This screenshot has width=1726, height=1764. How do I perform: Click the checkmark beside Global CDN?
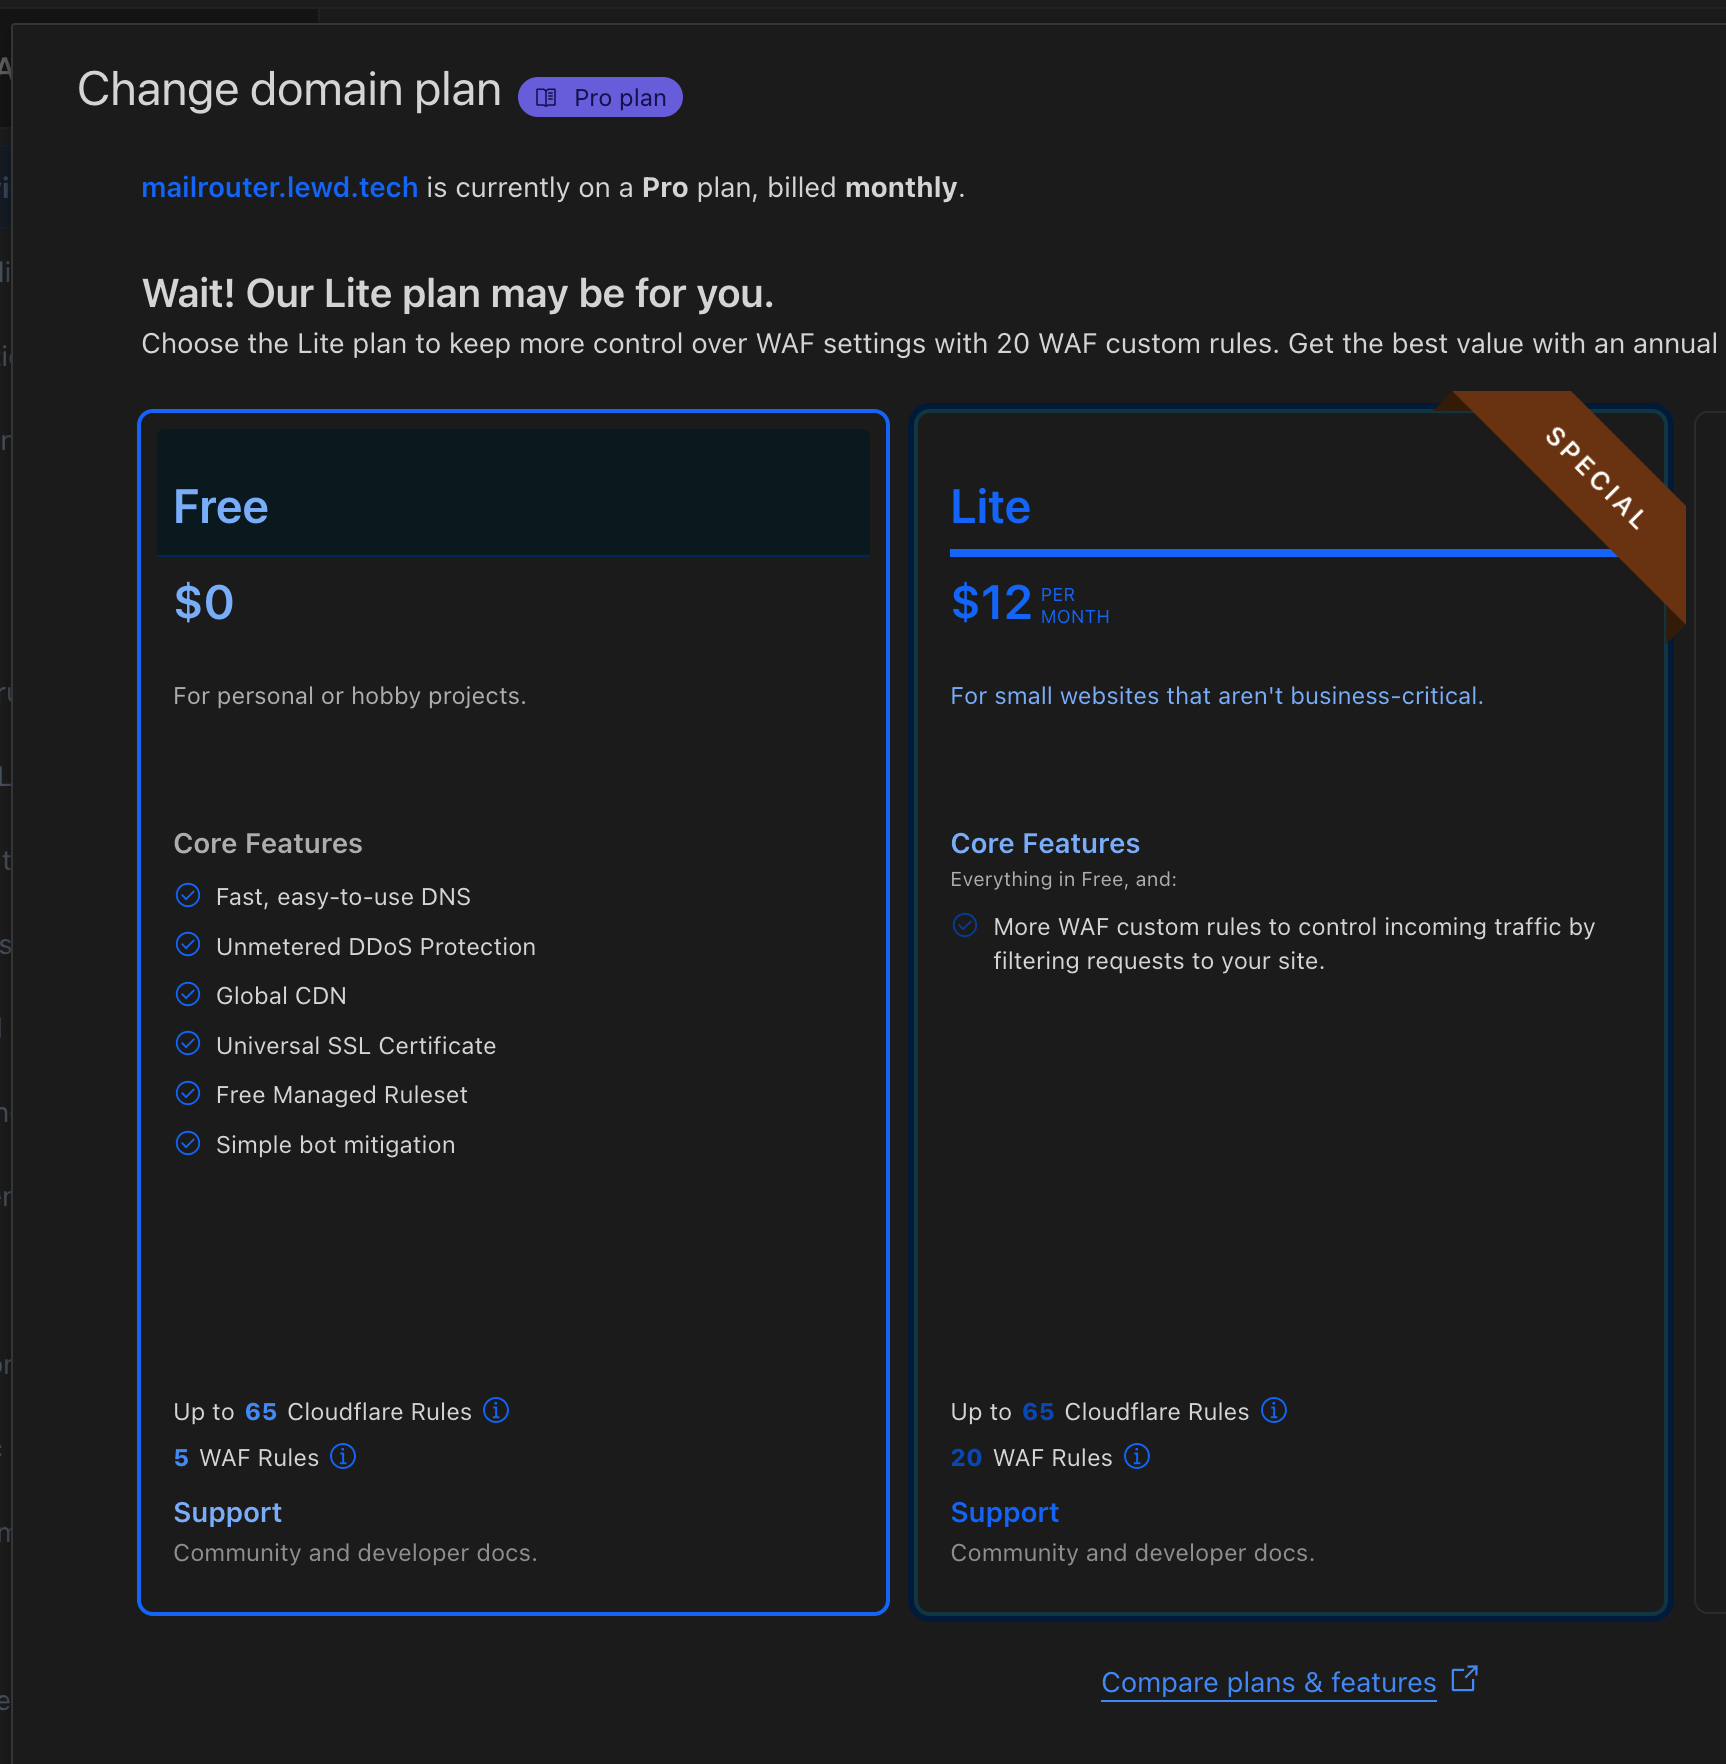[x=188, y=994]
